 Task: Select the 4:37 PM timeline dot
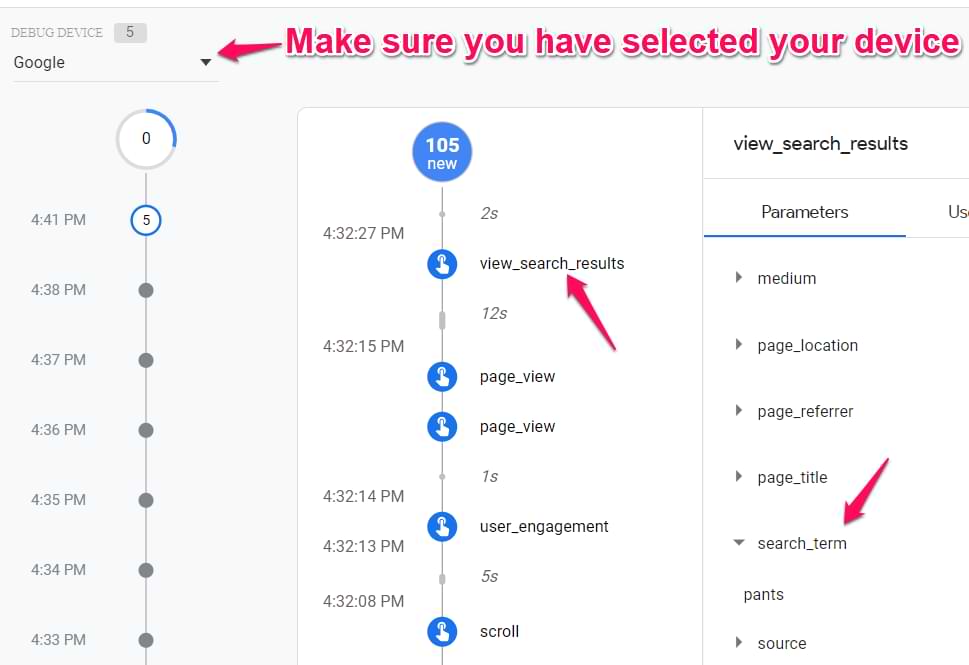point(146,360)
